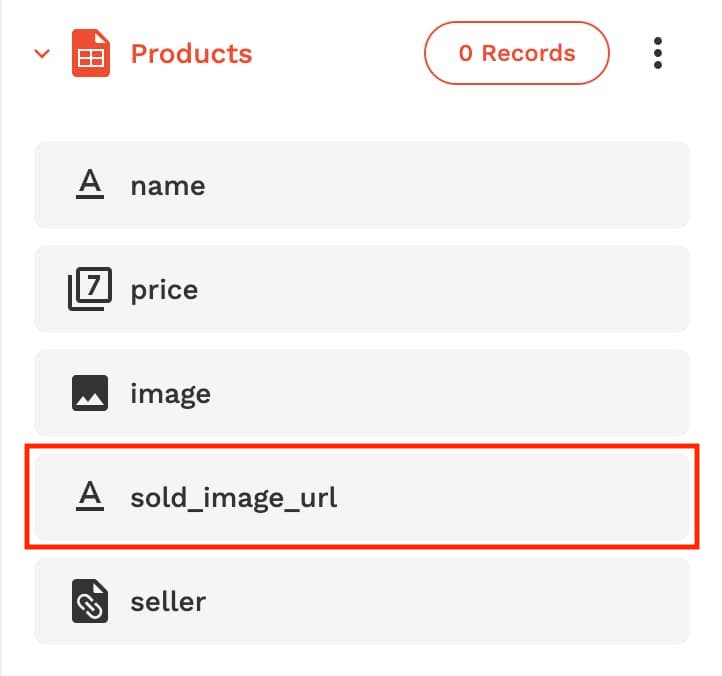
Task: Click the picture icon beside image
Action: coord(90,393)
